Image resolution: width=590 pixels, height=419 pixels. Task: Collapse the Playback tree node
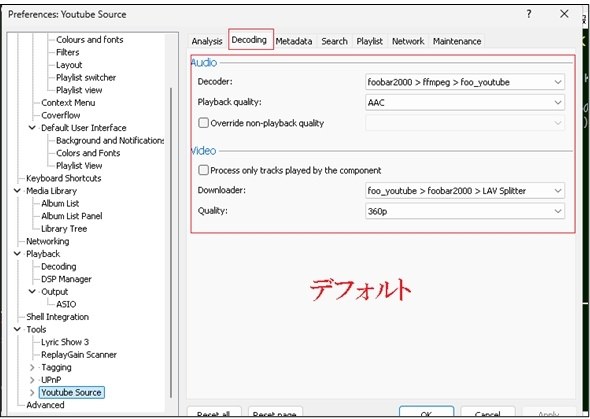(x=17, y=254)
